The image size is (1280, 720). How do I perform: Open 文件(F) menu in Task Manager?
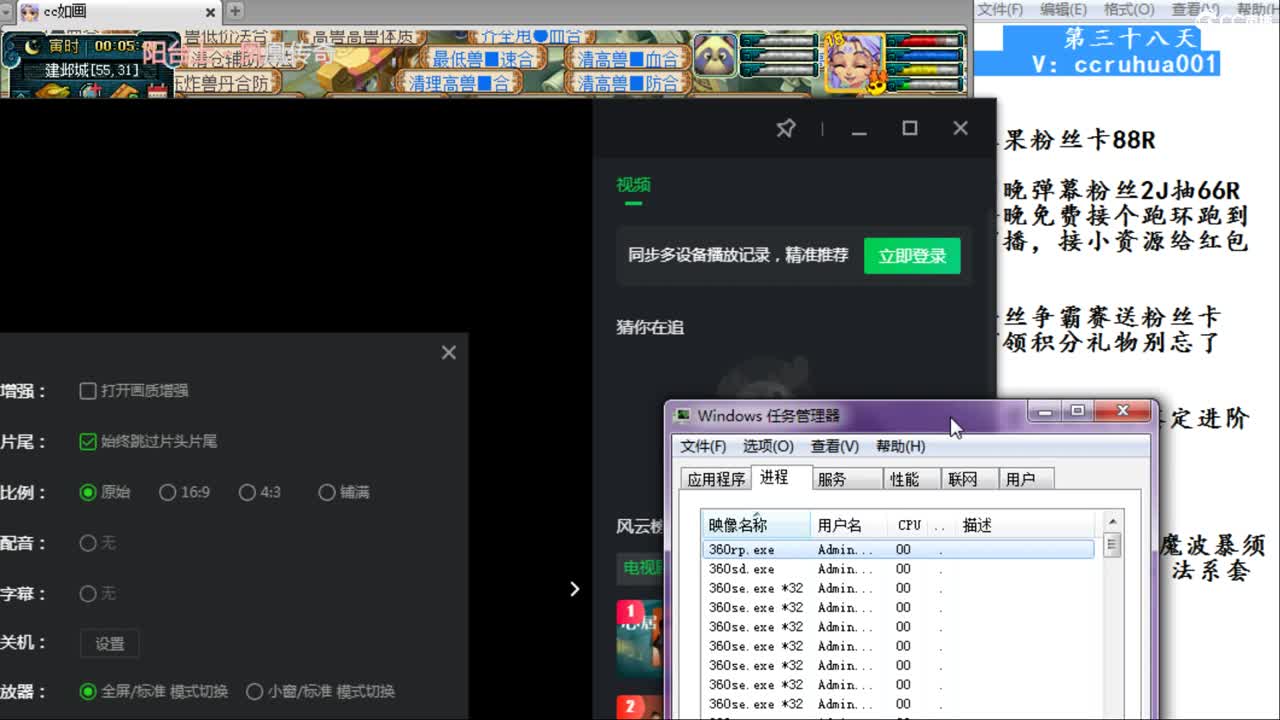tap(703, 446)
